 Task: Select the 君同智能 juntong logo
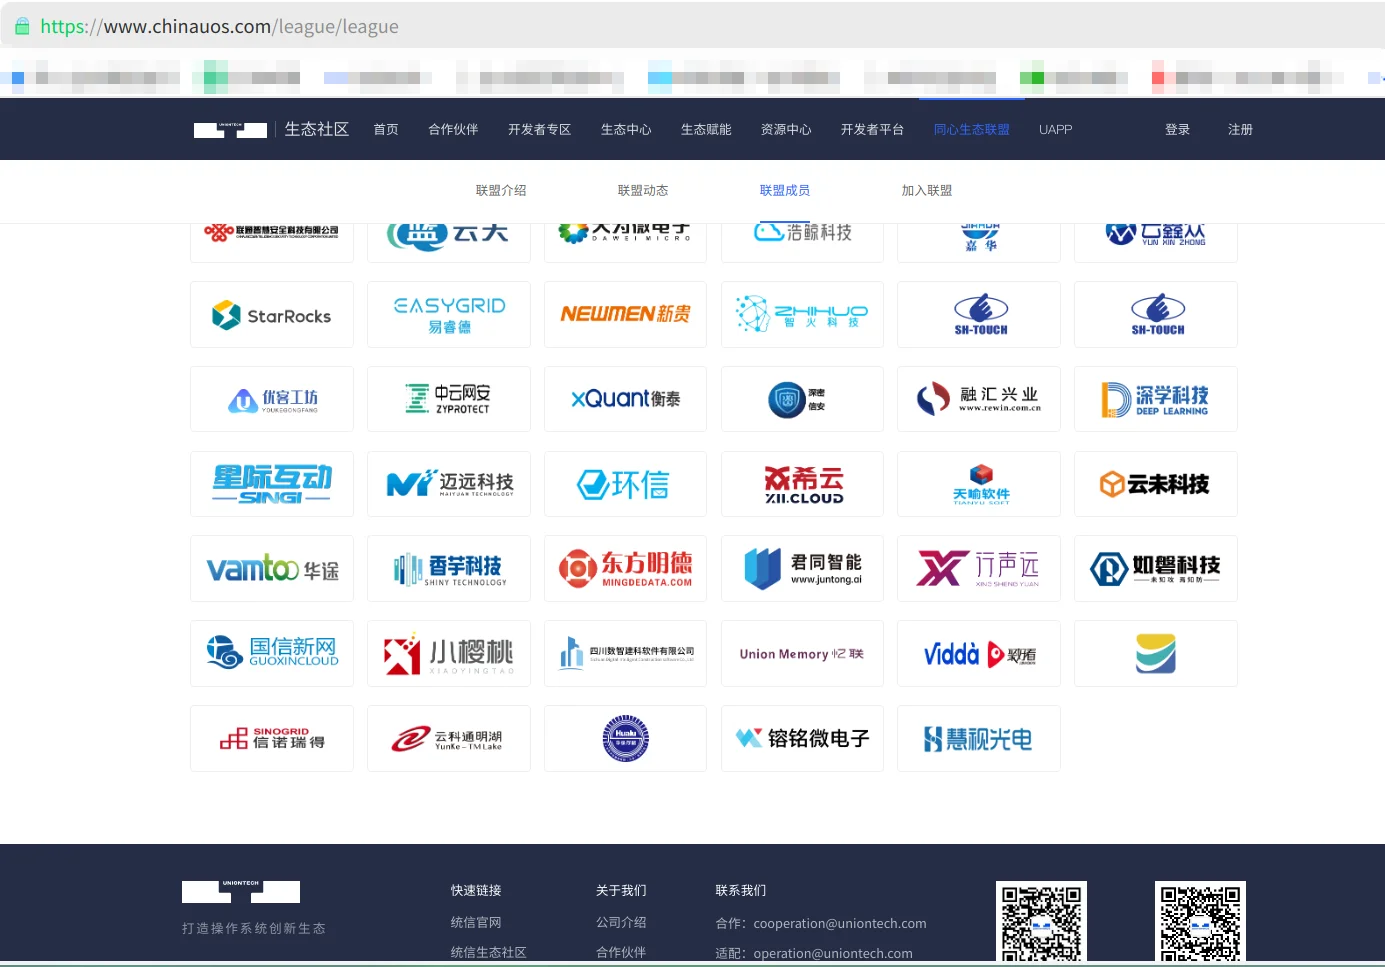[x=802, y=569]
